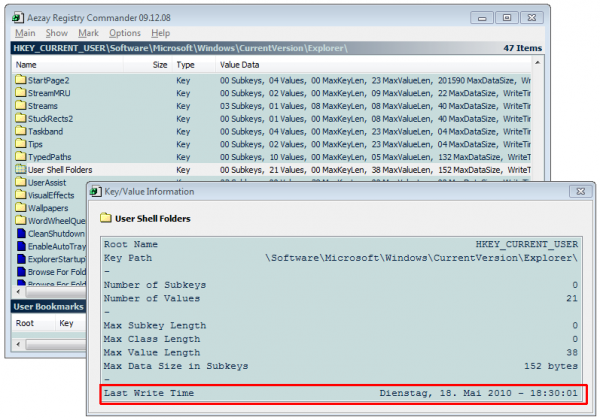Screen dimensions: 600x420
Task: Select the VisualEffects row name
Action: point(51,195)
